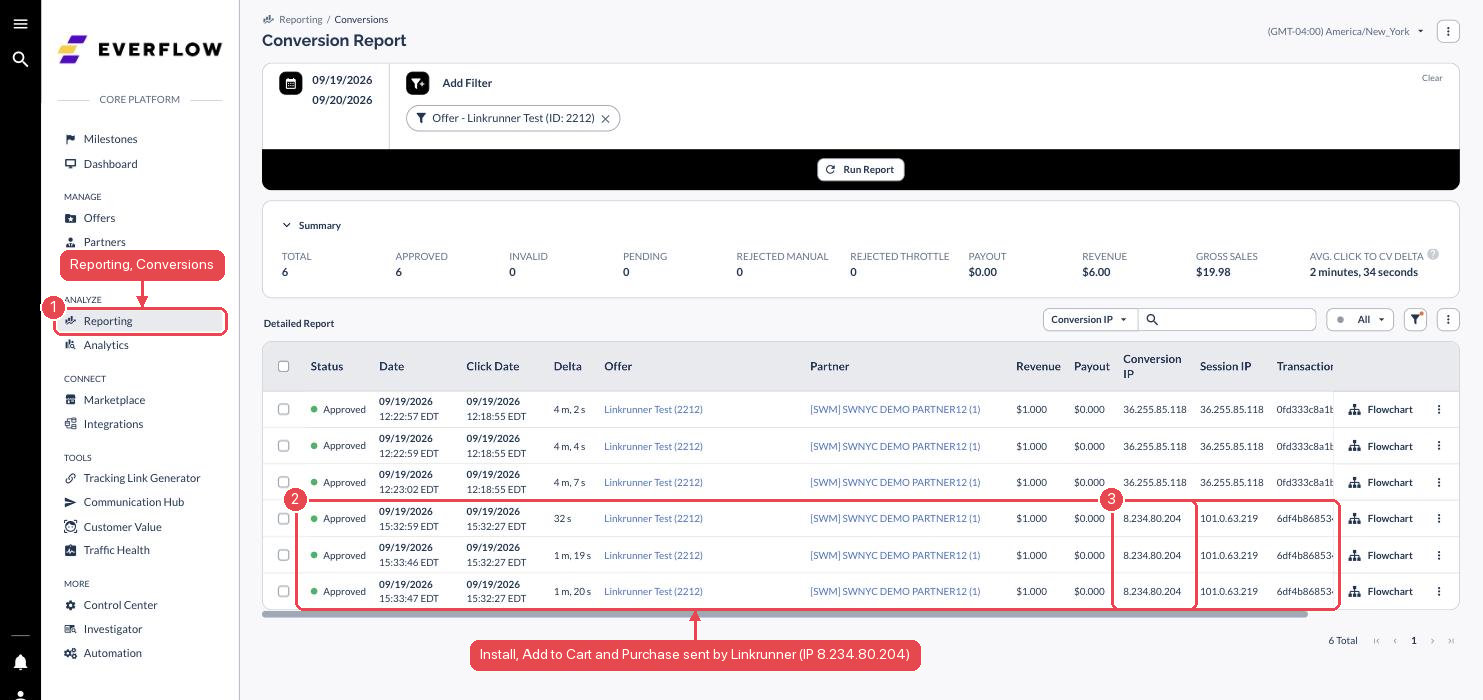The height and width of the screenshot is (700, 1483).
Task: Open Communication Hub in the sidebar
Action: (133, 502)
